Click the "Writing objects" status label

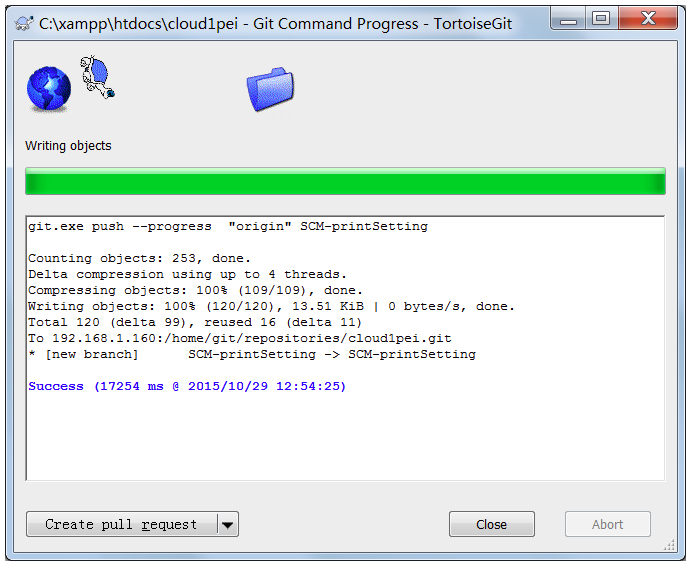click(x=68, y=146)
